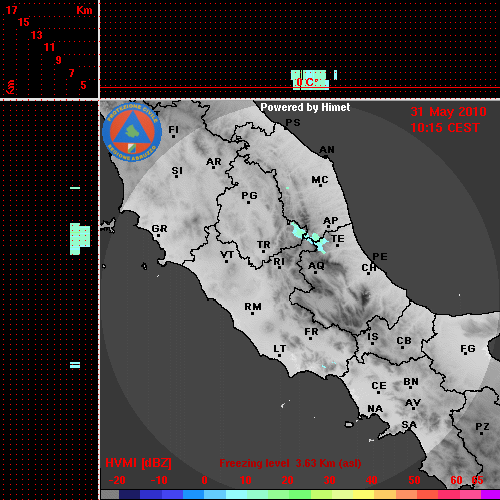Click the FI city marker

(x=173, y=136)
